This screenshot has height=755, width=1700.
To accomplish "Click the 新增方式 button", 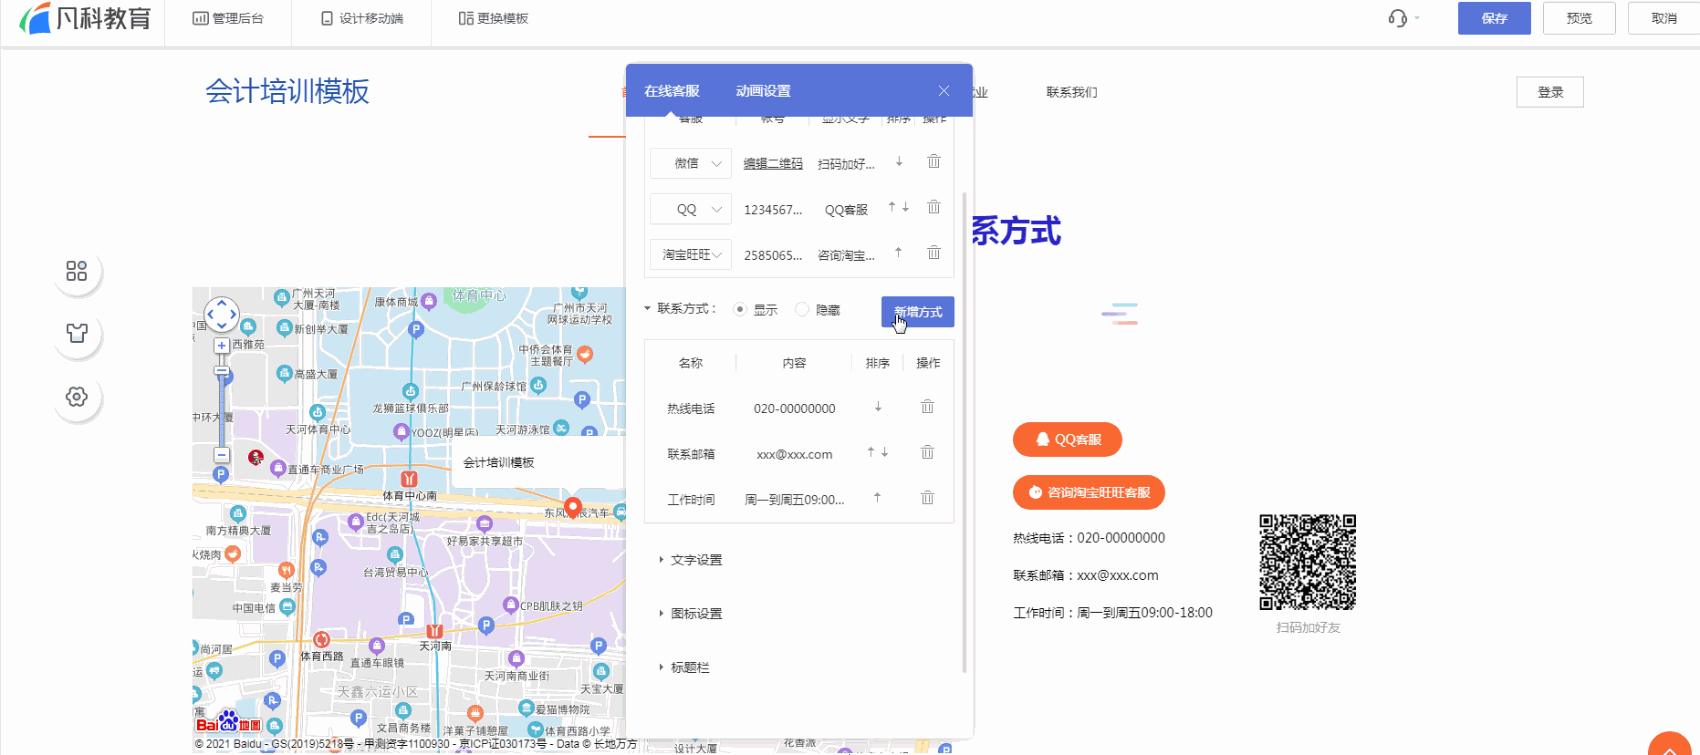I will coord(918,312).
